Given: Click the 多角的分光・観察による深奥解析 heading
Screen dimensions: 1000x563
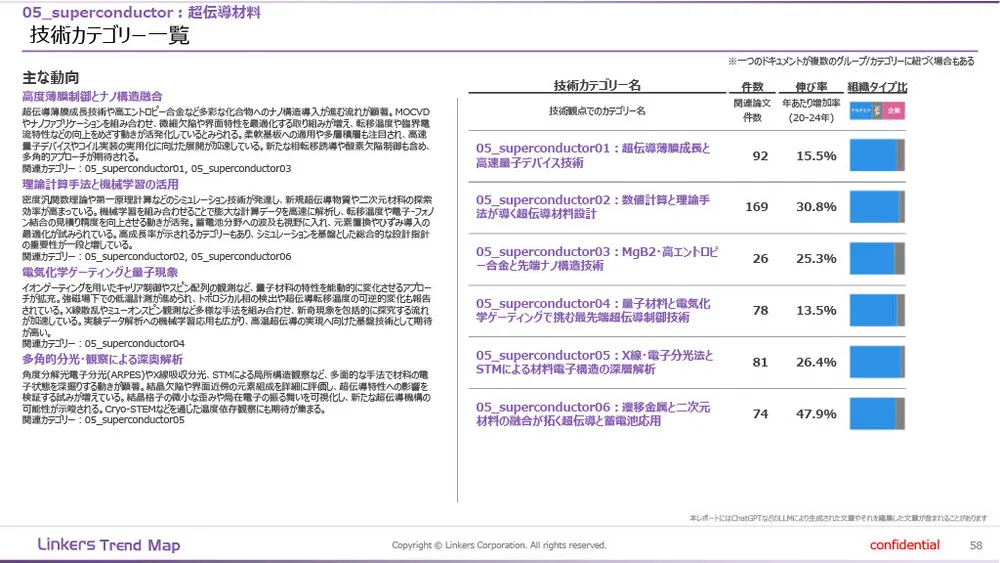Looking at the screenshot, I should (x=103, y=360).
